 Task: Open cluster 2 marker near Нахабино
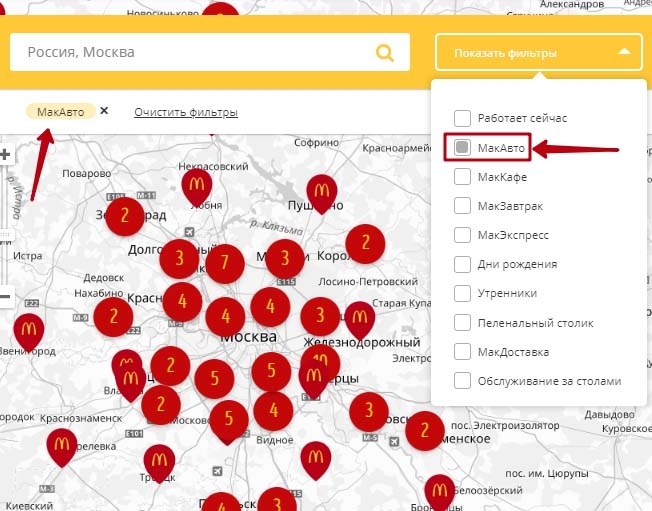(x=113, y=317)
